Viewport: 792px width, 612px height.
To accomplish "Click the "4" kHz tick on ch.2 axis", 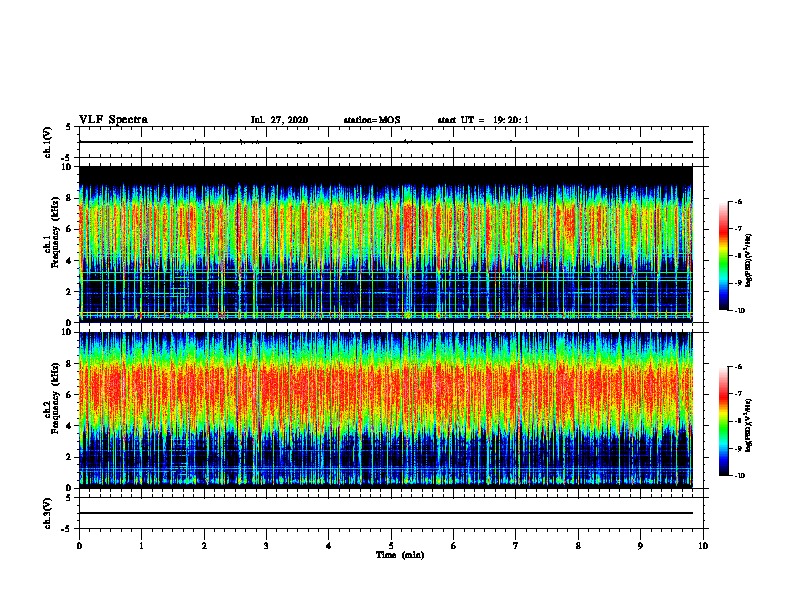I will 69,426.
